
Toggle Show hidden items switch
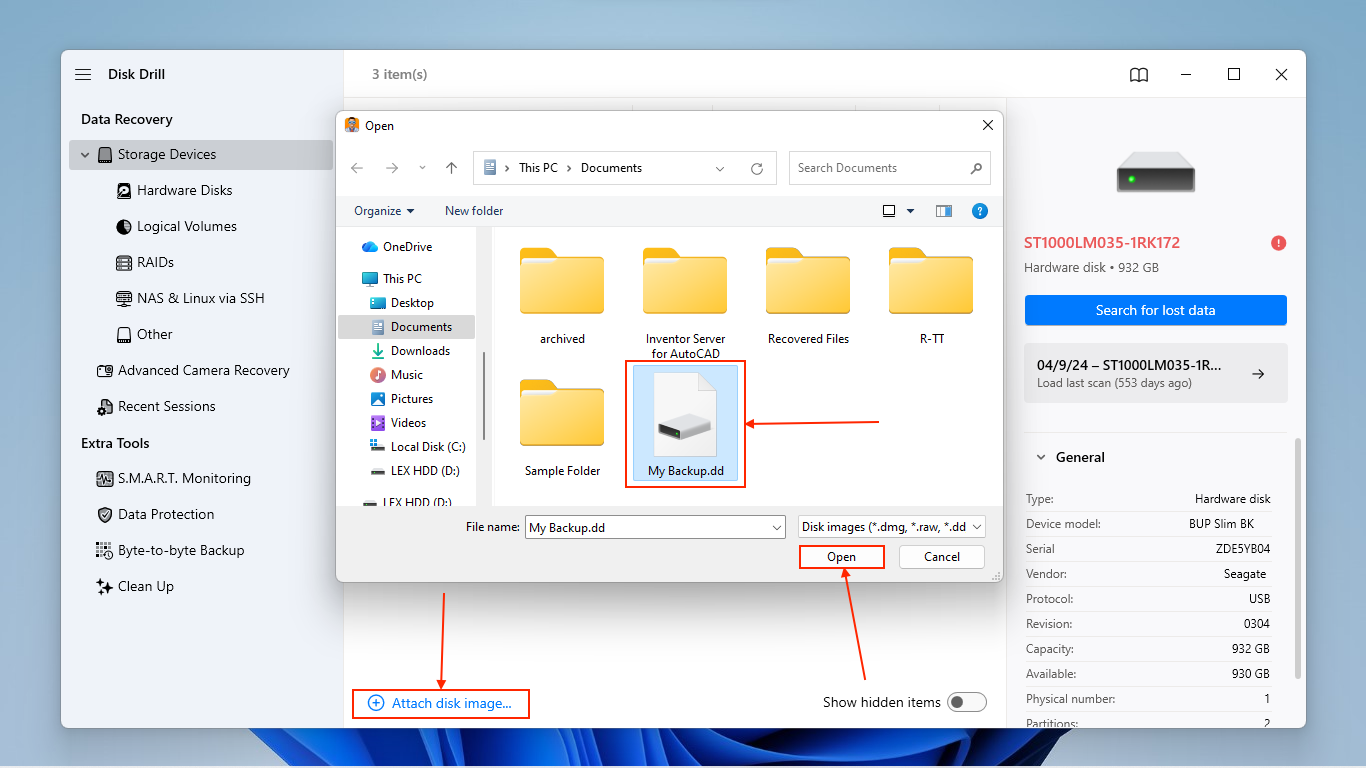click(x=966, y=702)
